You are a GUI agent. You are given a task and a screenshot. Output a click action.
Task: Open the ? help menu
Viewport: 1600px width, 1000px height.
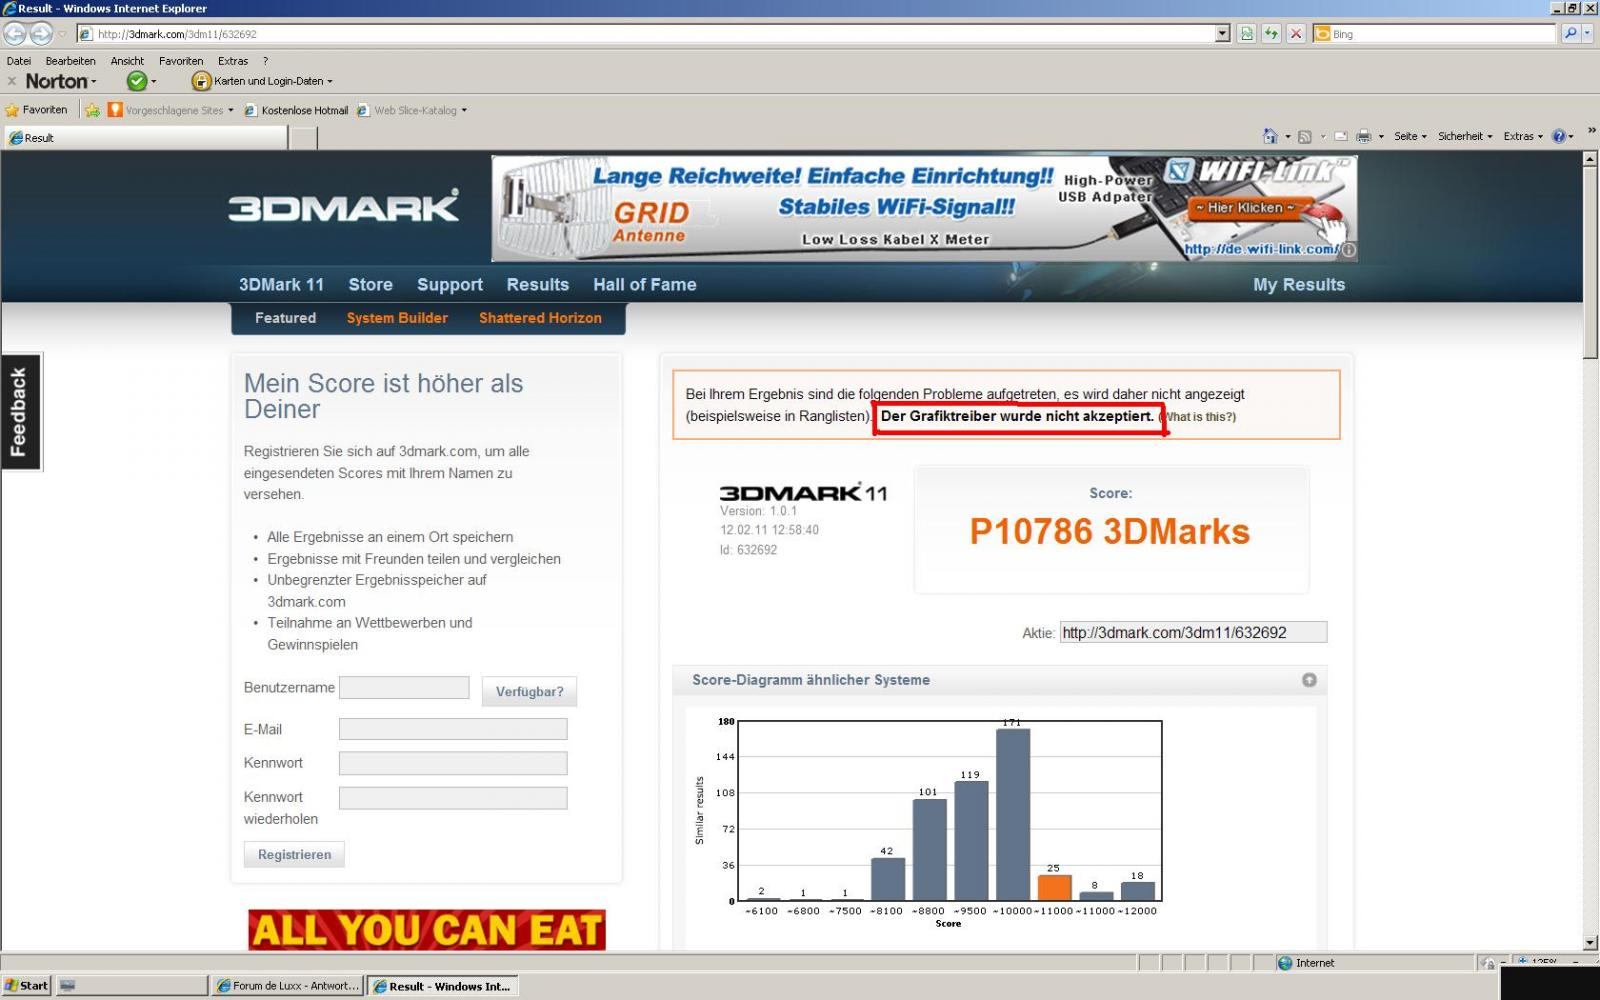[265, 61]
